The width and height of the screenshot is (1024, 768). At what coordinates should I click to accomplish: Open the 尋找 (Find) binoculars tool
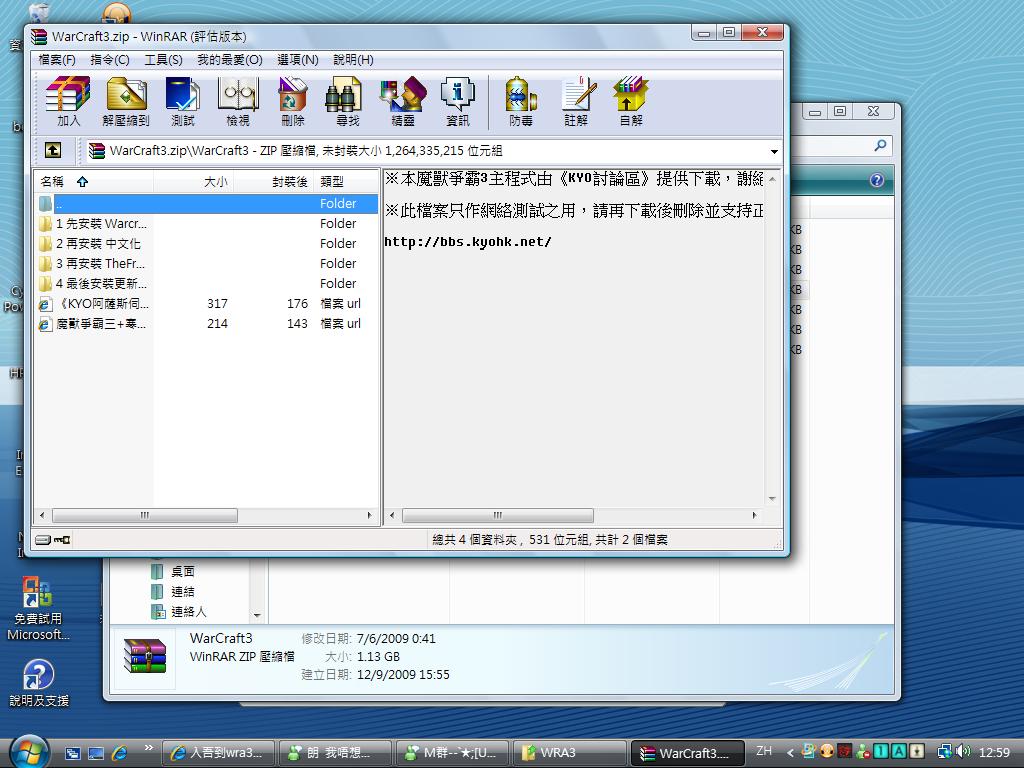coord(347,101)
